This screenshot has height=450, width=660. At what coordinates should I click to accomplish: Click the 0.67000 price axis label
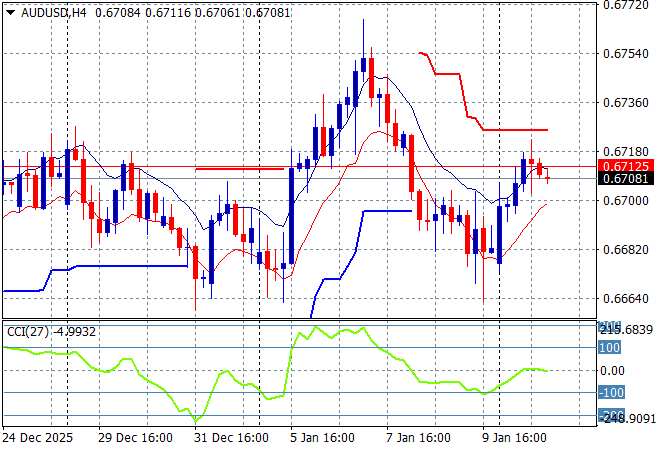click(626, 200)
